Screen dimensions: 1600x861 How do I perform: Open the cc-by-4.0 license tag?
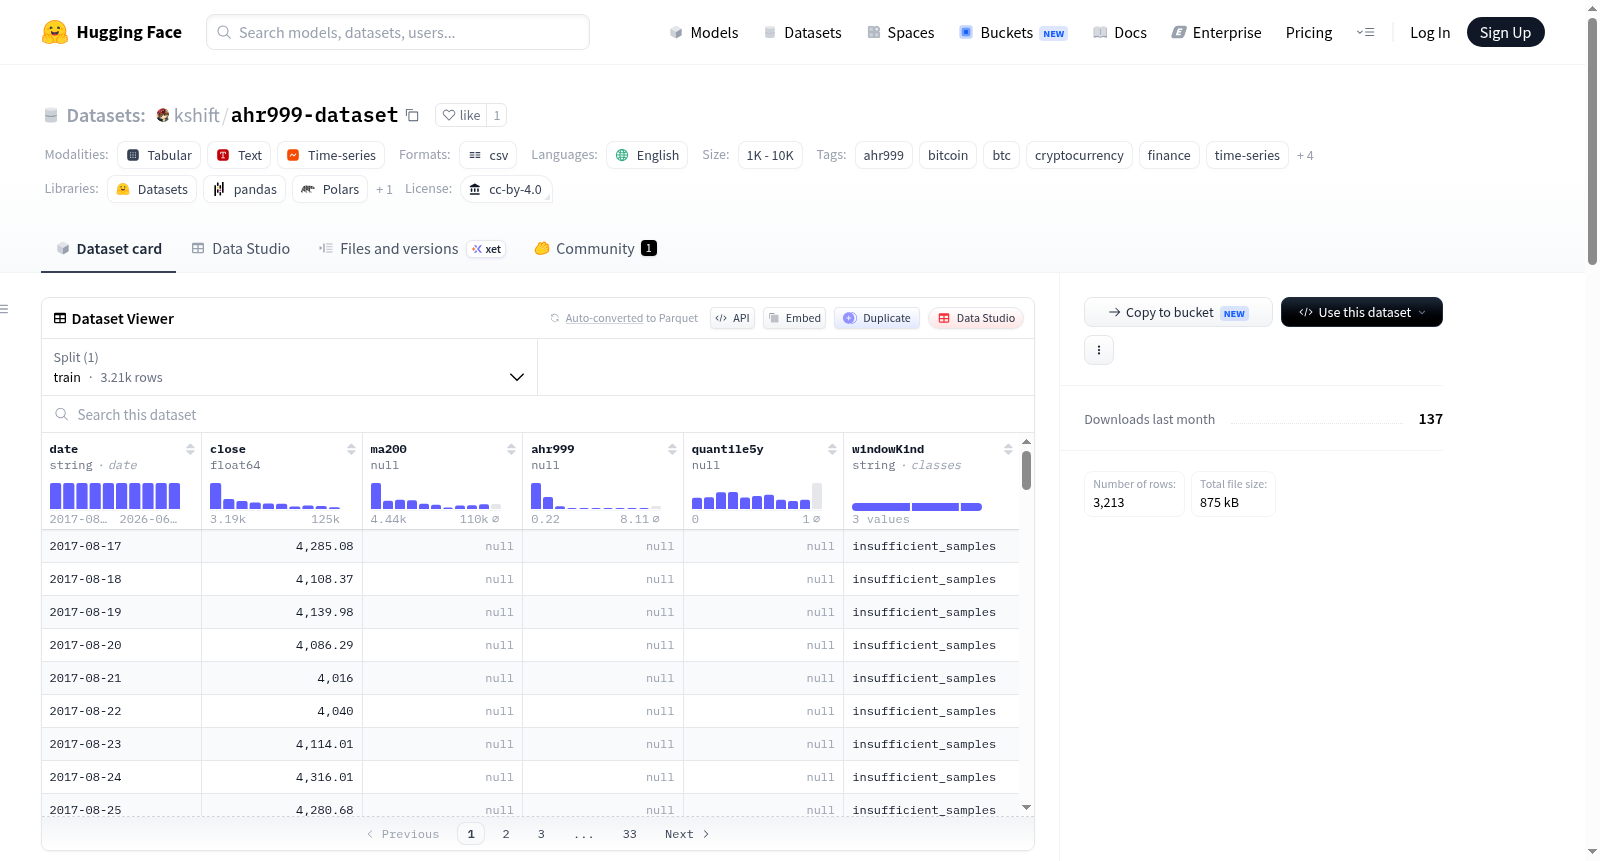(x=506, y=189)
